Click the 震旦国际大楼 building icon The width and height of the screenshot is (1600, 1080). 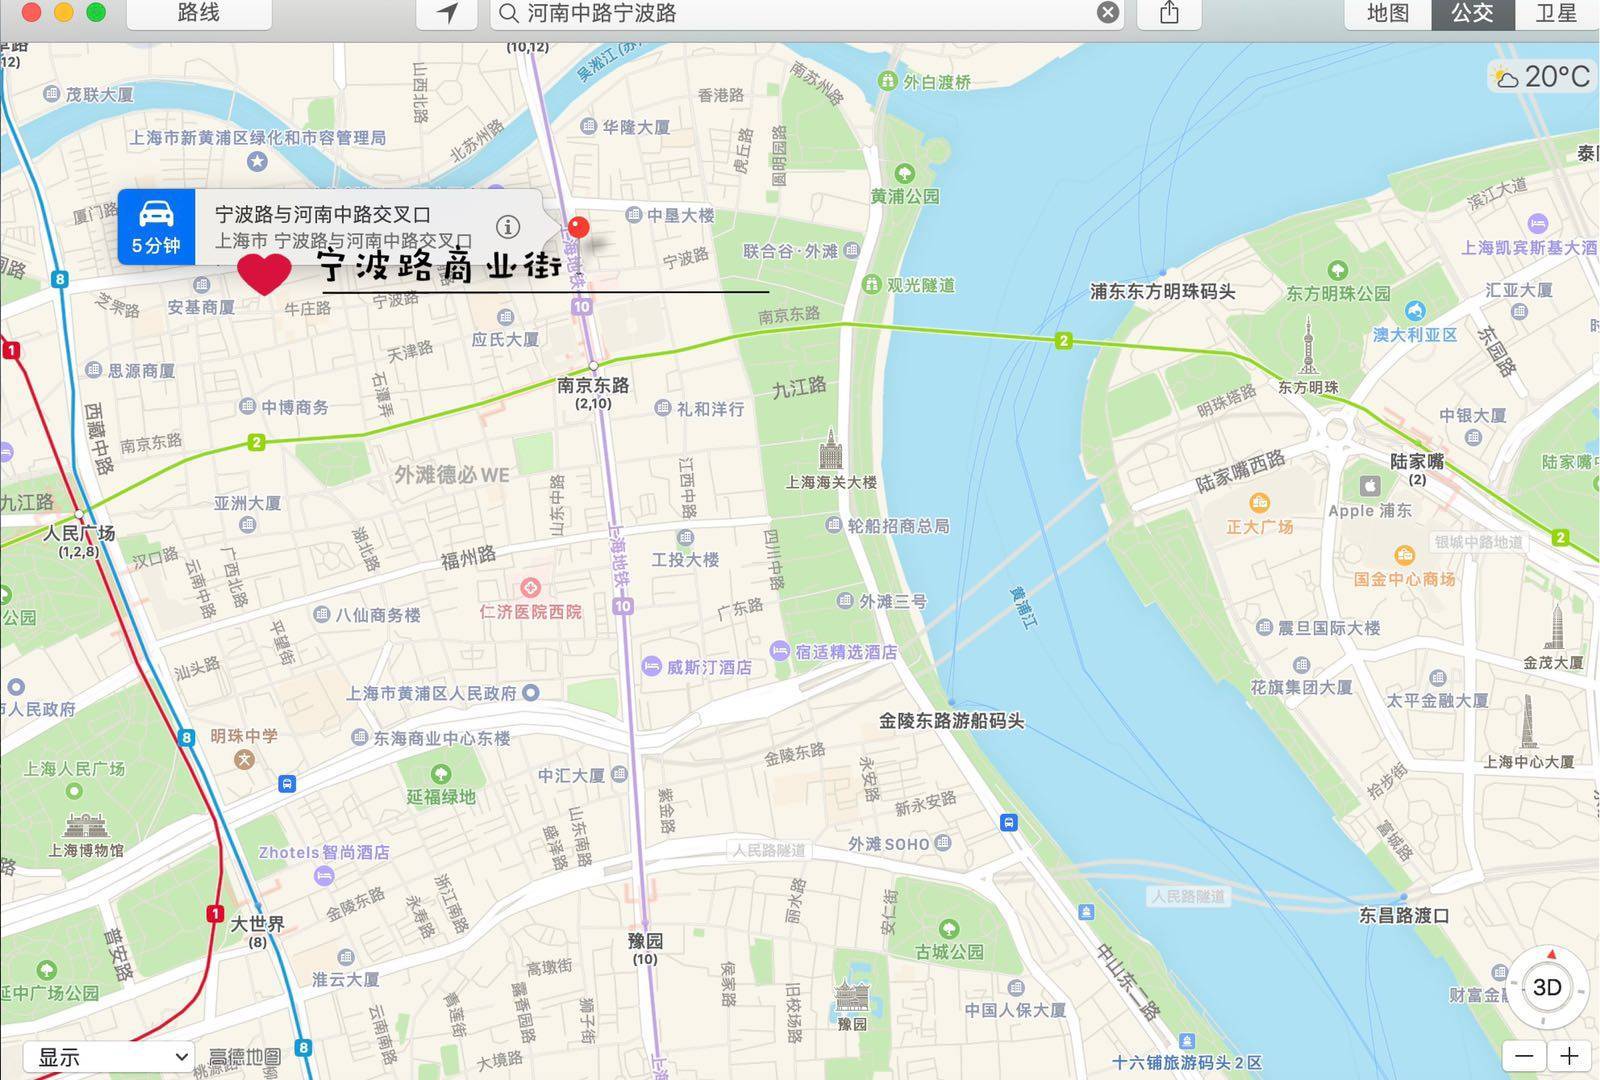[1264, 627]
